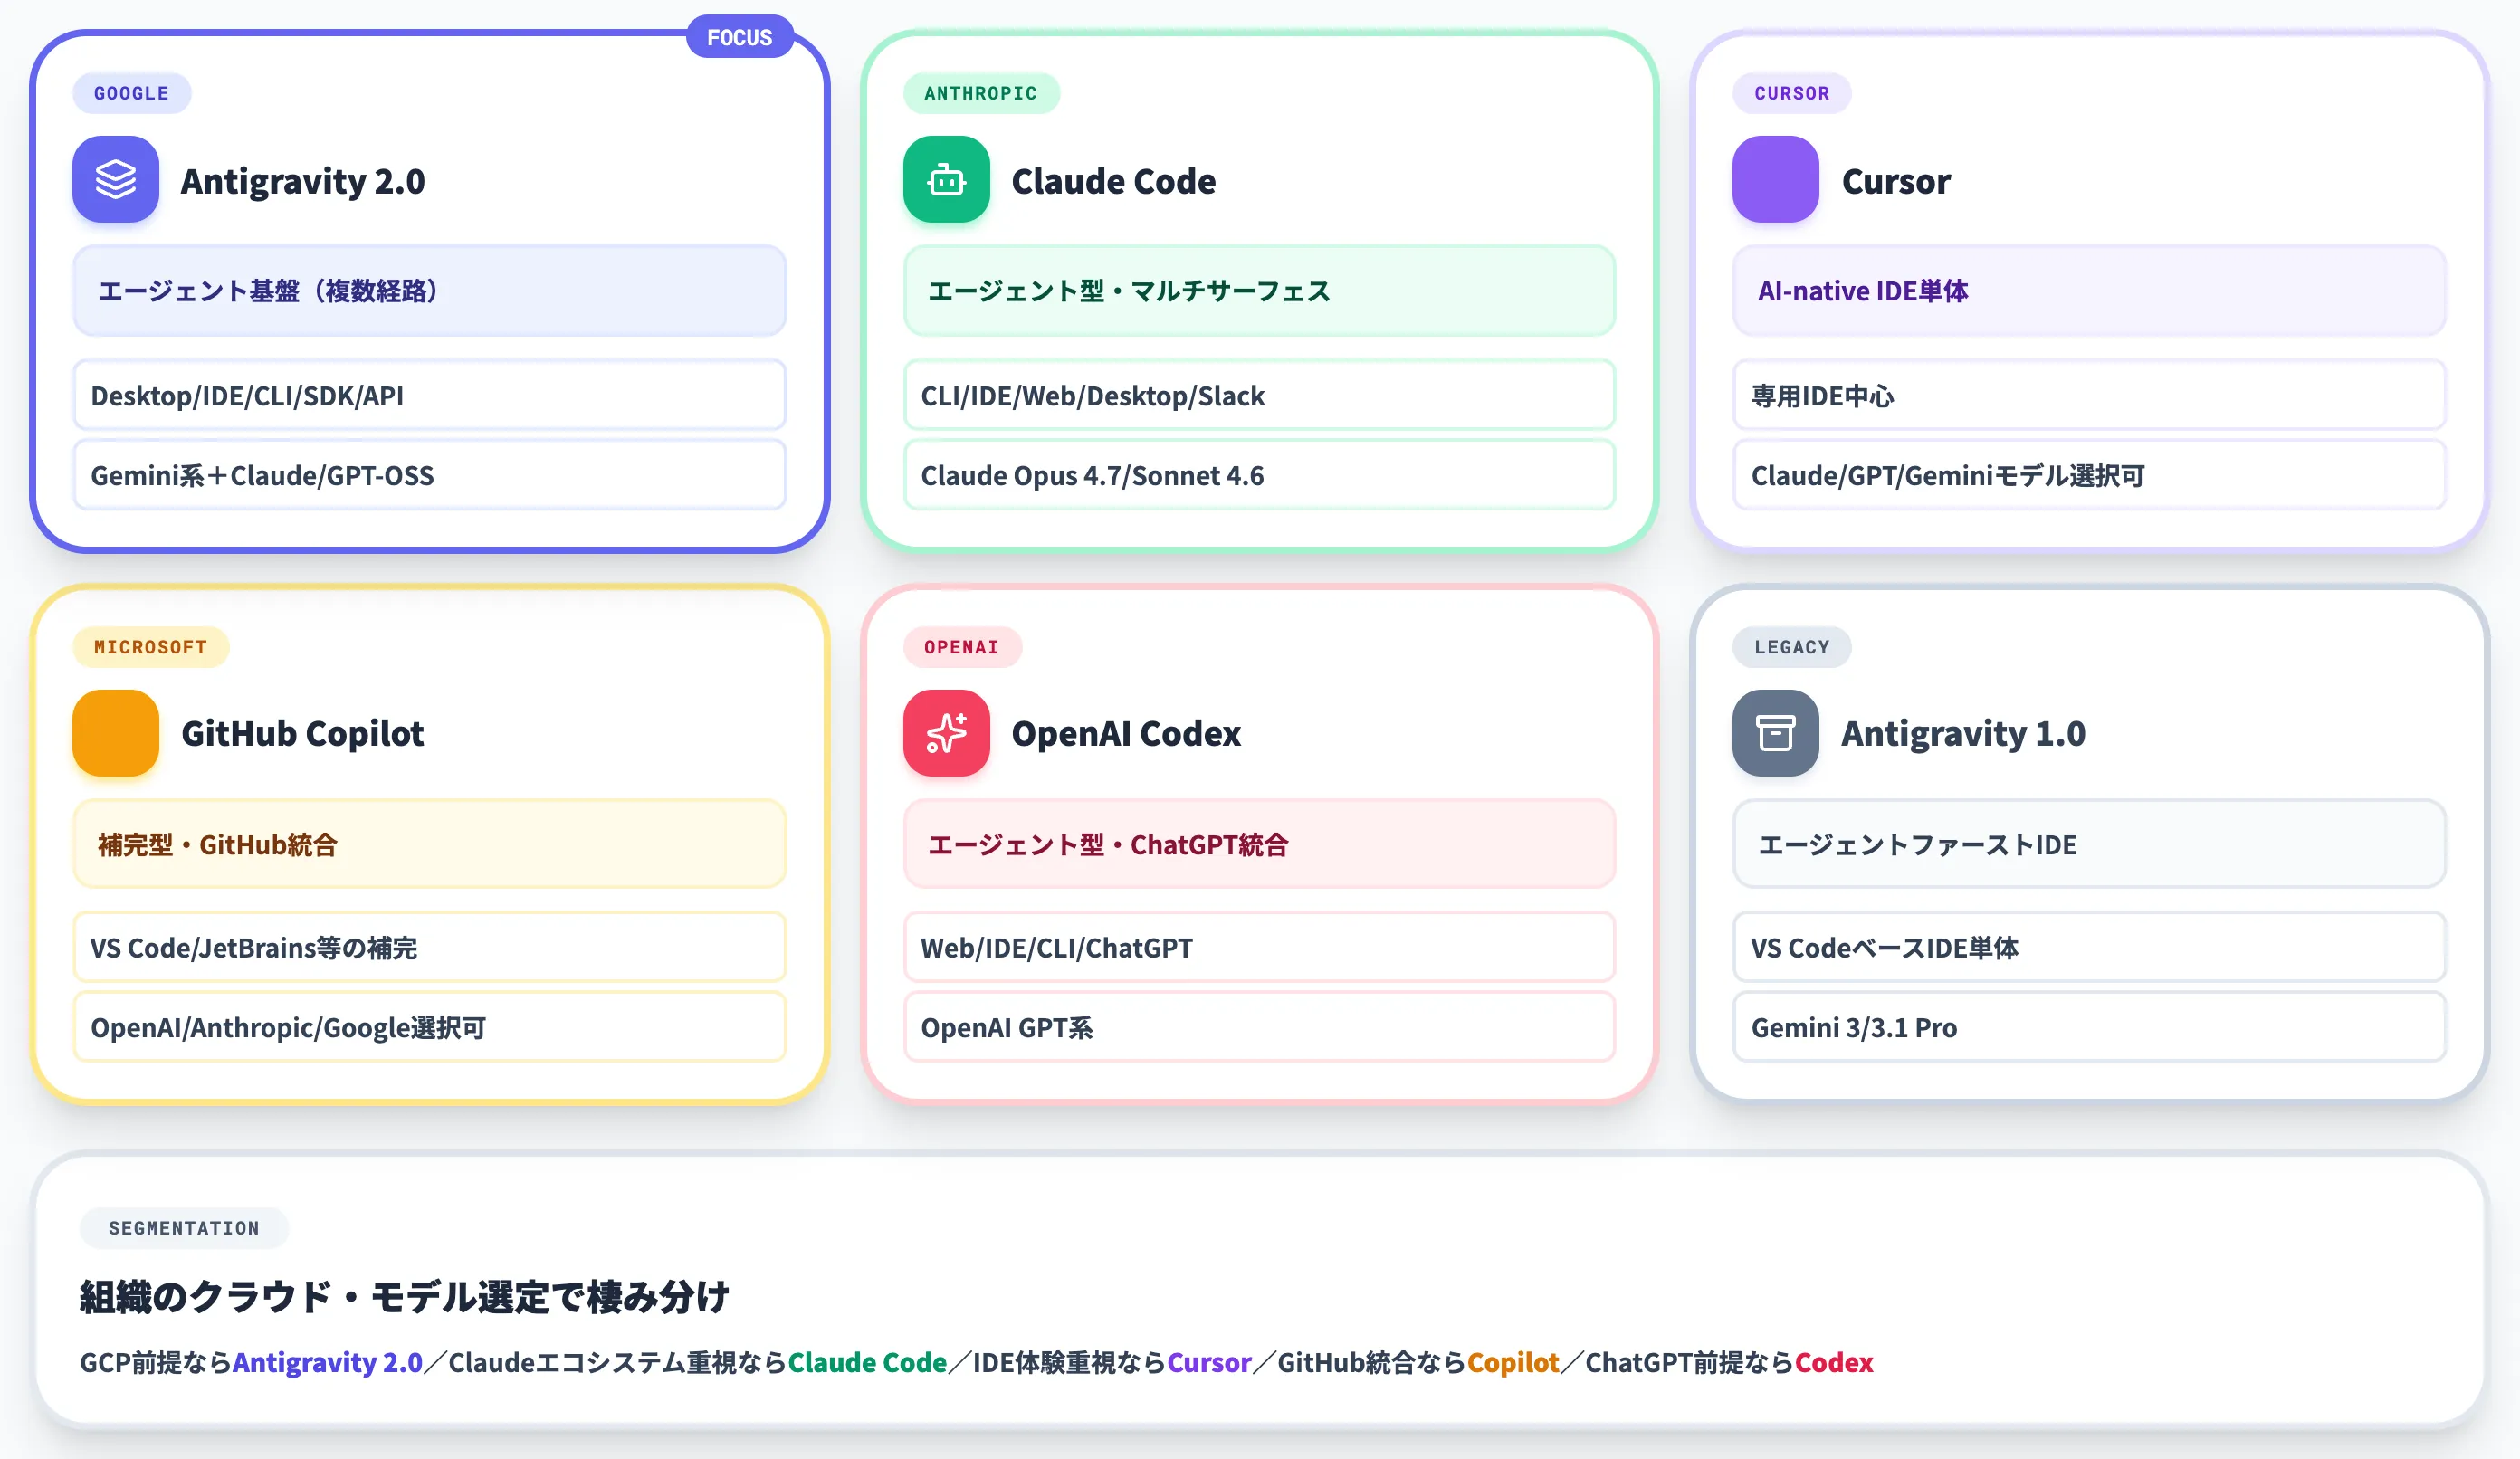Click the Claude/GPT/Geminiモデル選択可 row
The image size is (2520, 1459).
pyautogui.click(x=2090, y=475)
